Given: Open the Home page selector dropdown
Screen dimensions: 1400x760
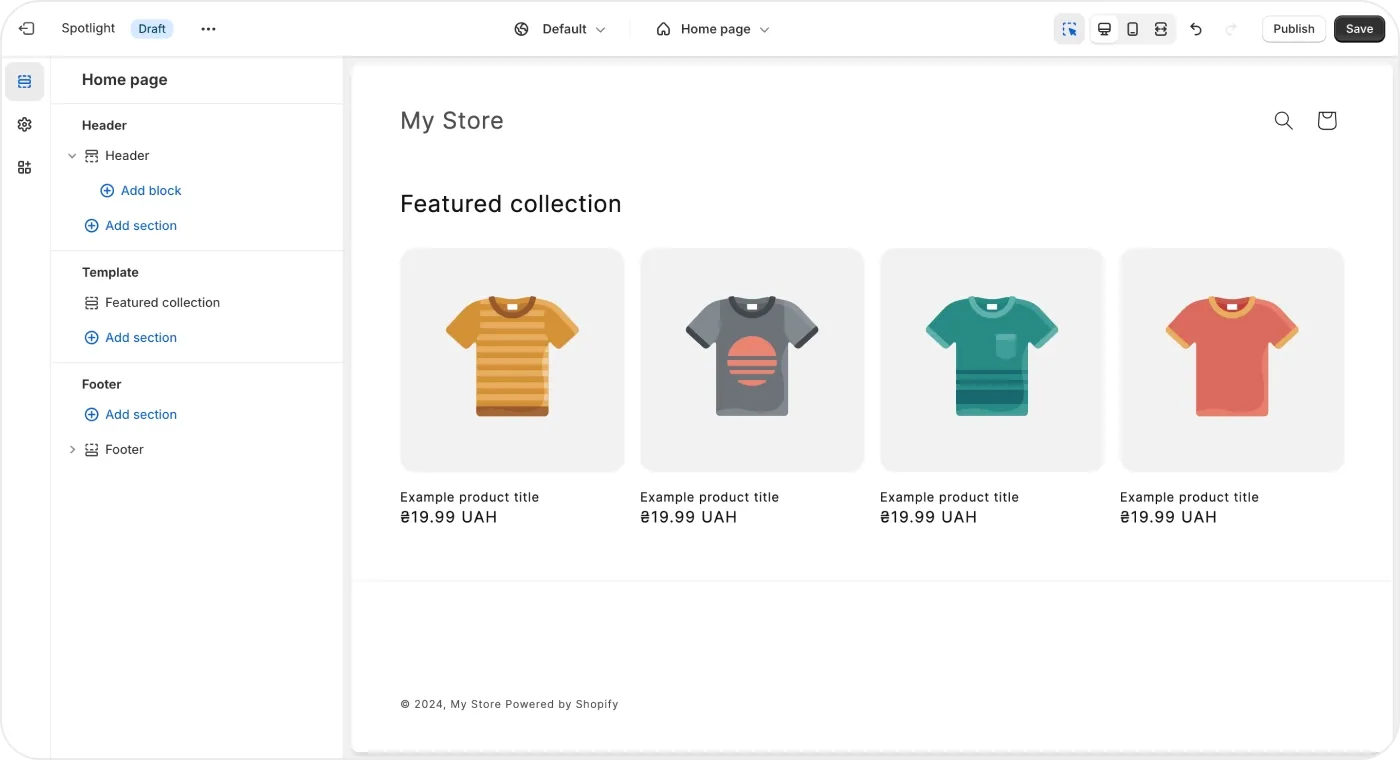Looking at the screenshot, I should 712,29.
